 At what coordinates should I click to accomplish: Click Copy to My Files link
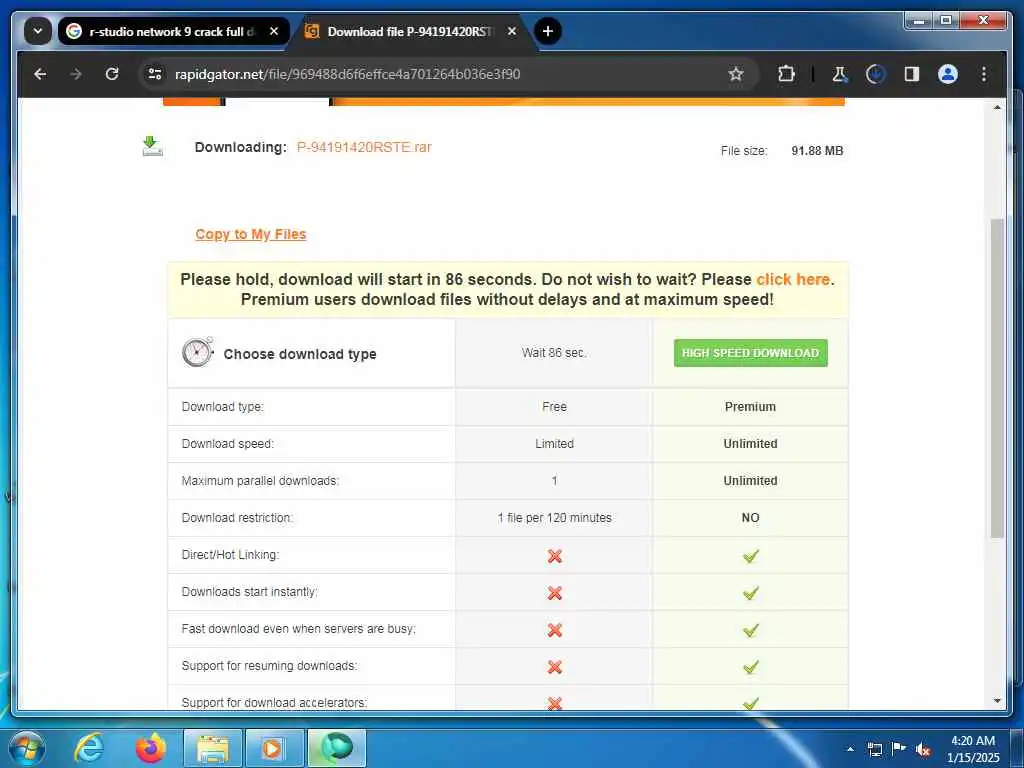[251, 234]
